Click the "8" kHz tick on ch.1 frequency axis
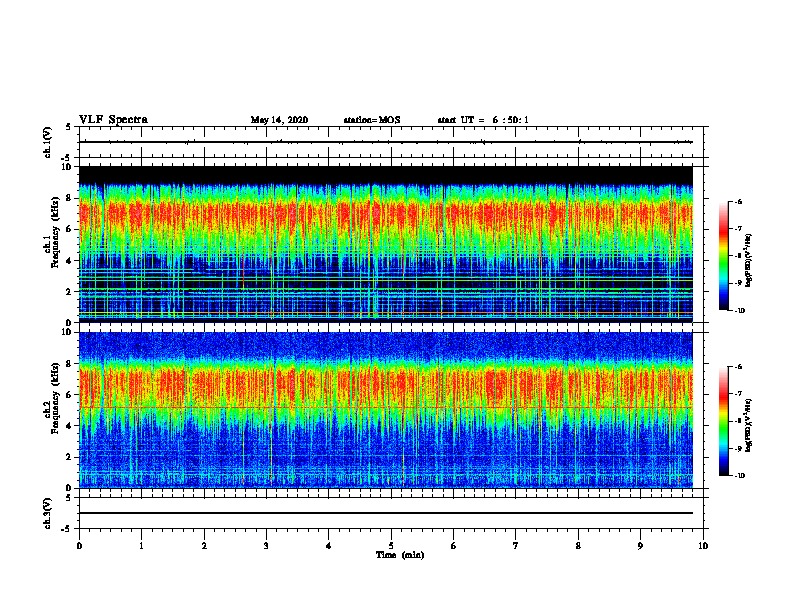This screenshot has width=792, height=612. tap(69, 198)
